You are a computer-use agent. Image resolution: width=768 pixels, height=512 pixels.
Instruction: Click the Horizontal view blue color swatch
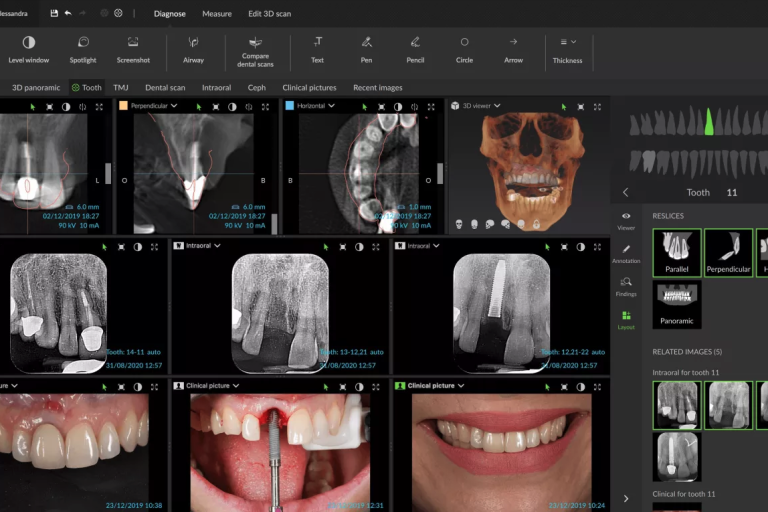(x=290, y=105)
